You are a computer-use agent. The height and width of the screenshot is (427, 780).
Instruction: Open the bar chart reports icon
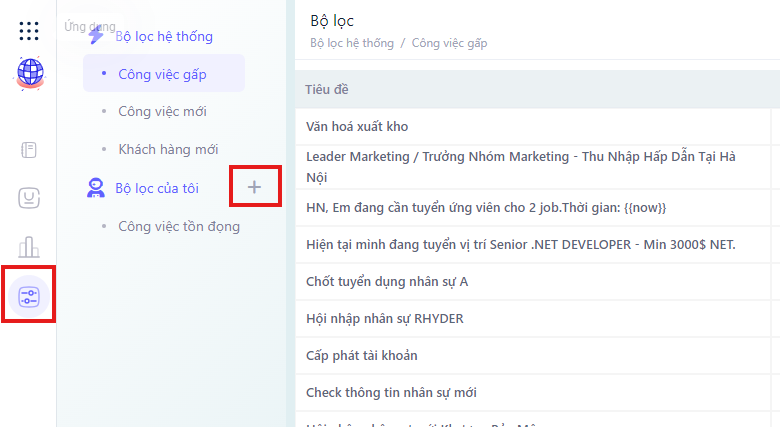[29, 247]
